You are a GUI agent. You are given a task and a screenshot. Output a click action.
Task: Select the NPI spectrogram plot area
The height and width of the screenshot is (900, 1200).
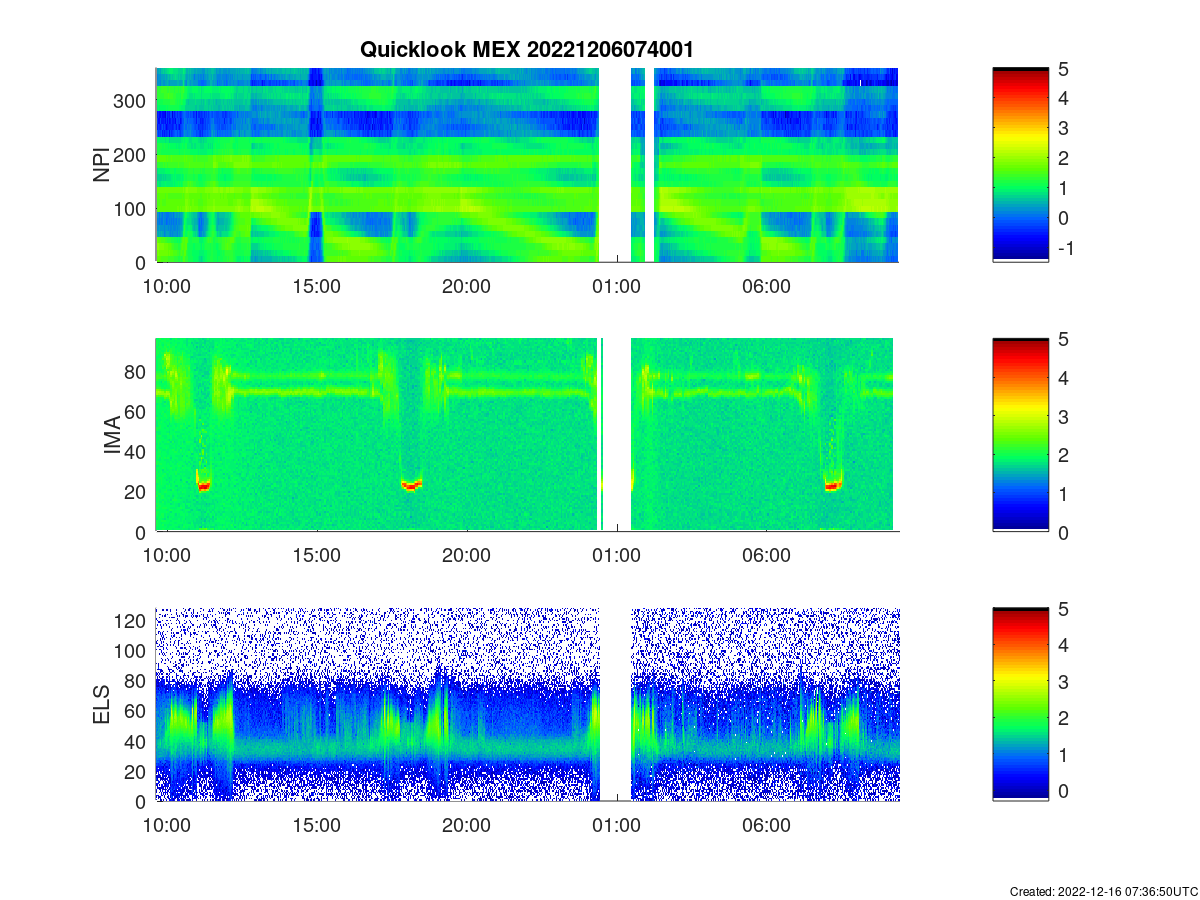tap(527, 165)
